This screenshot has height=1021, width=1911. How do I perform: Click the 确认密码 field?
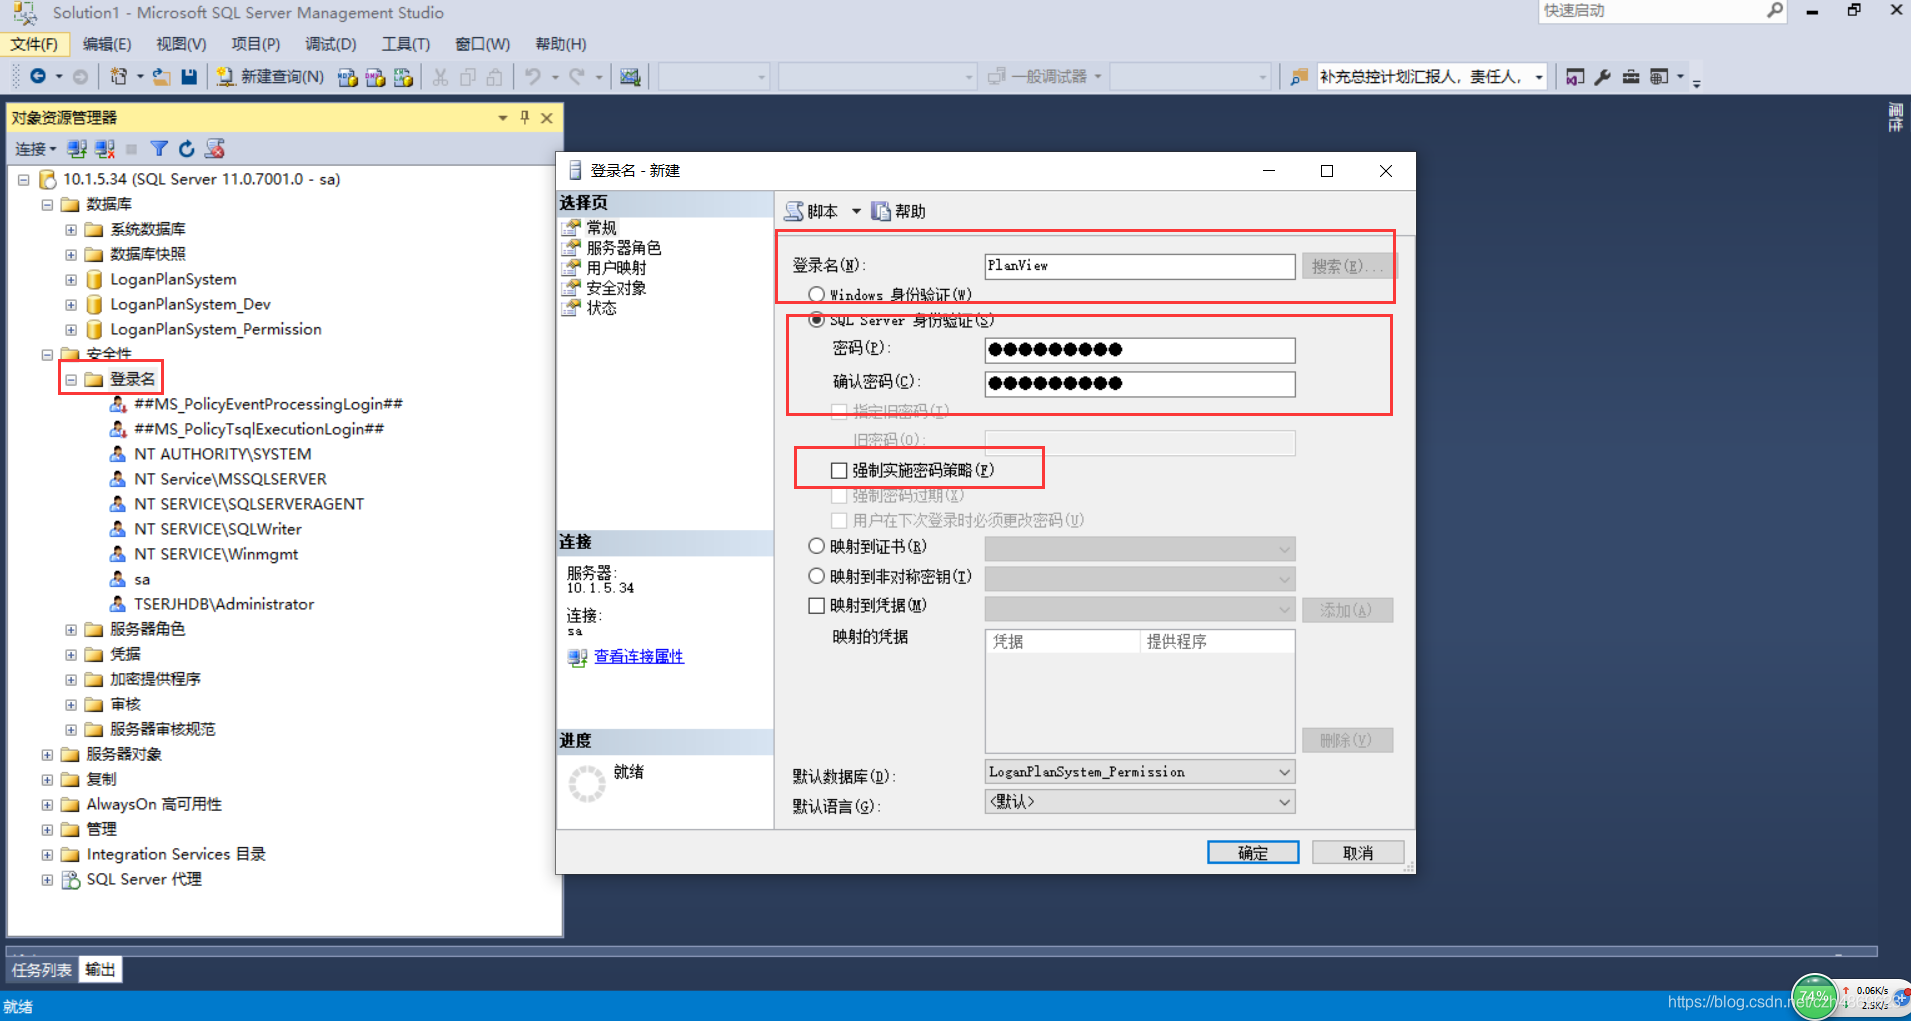(1140, 384)
